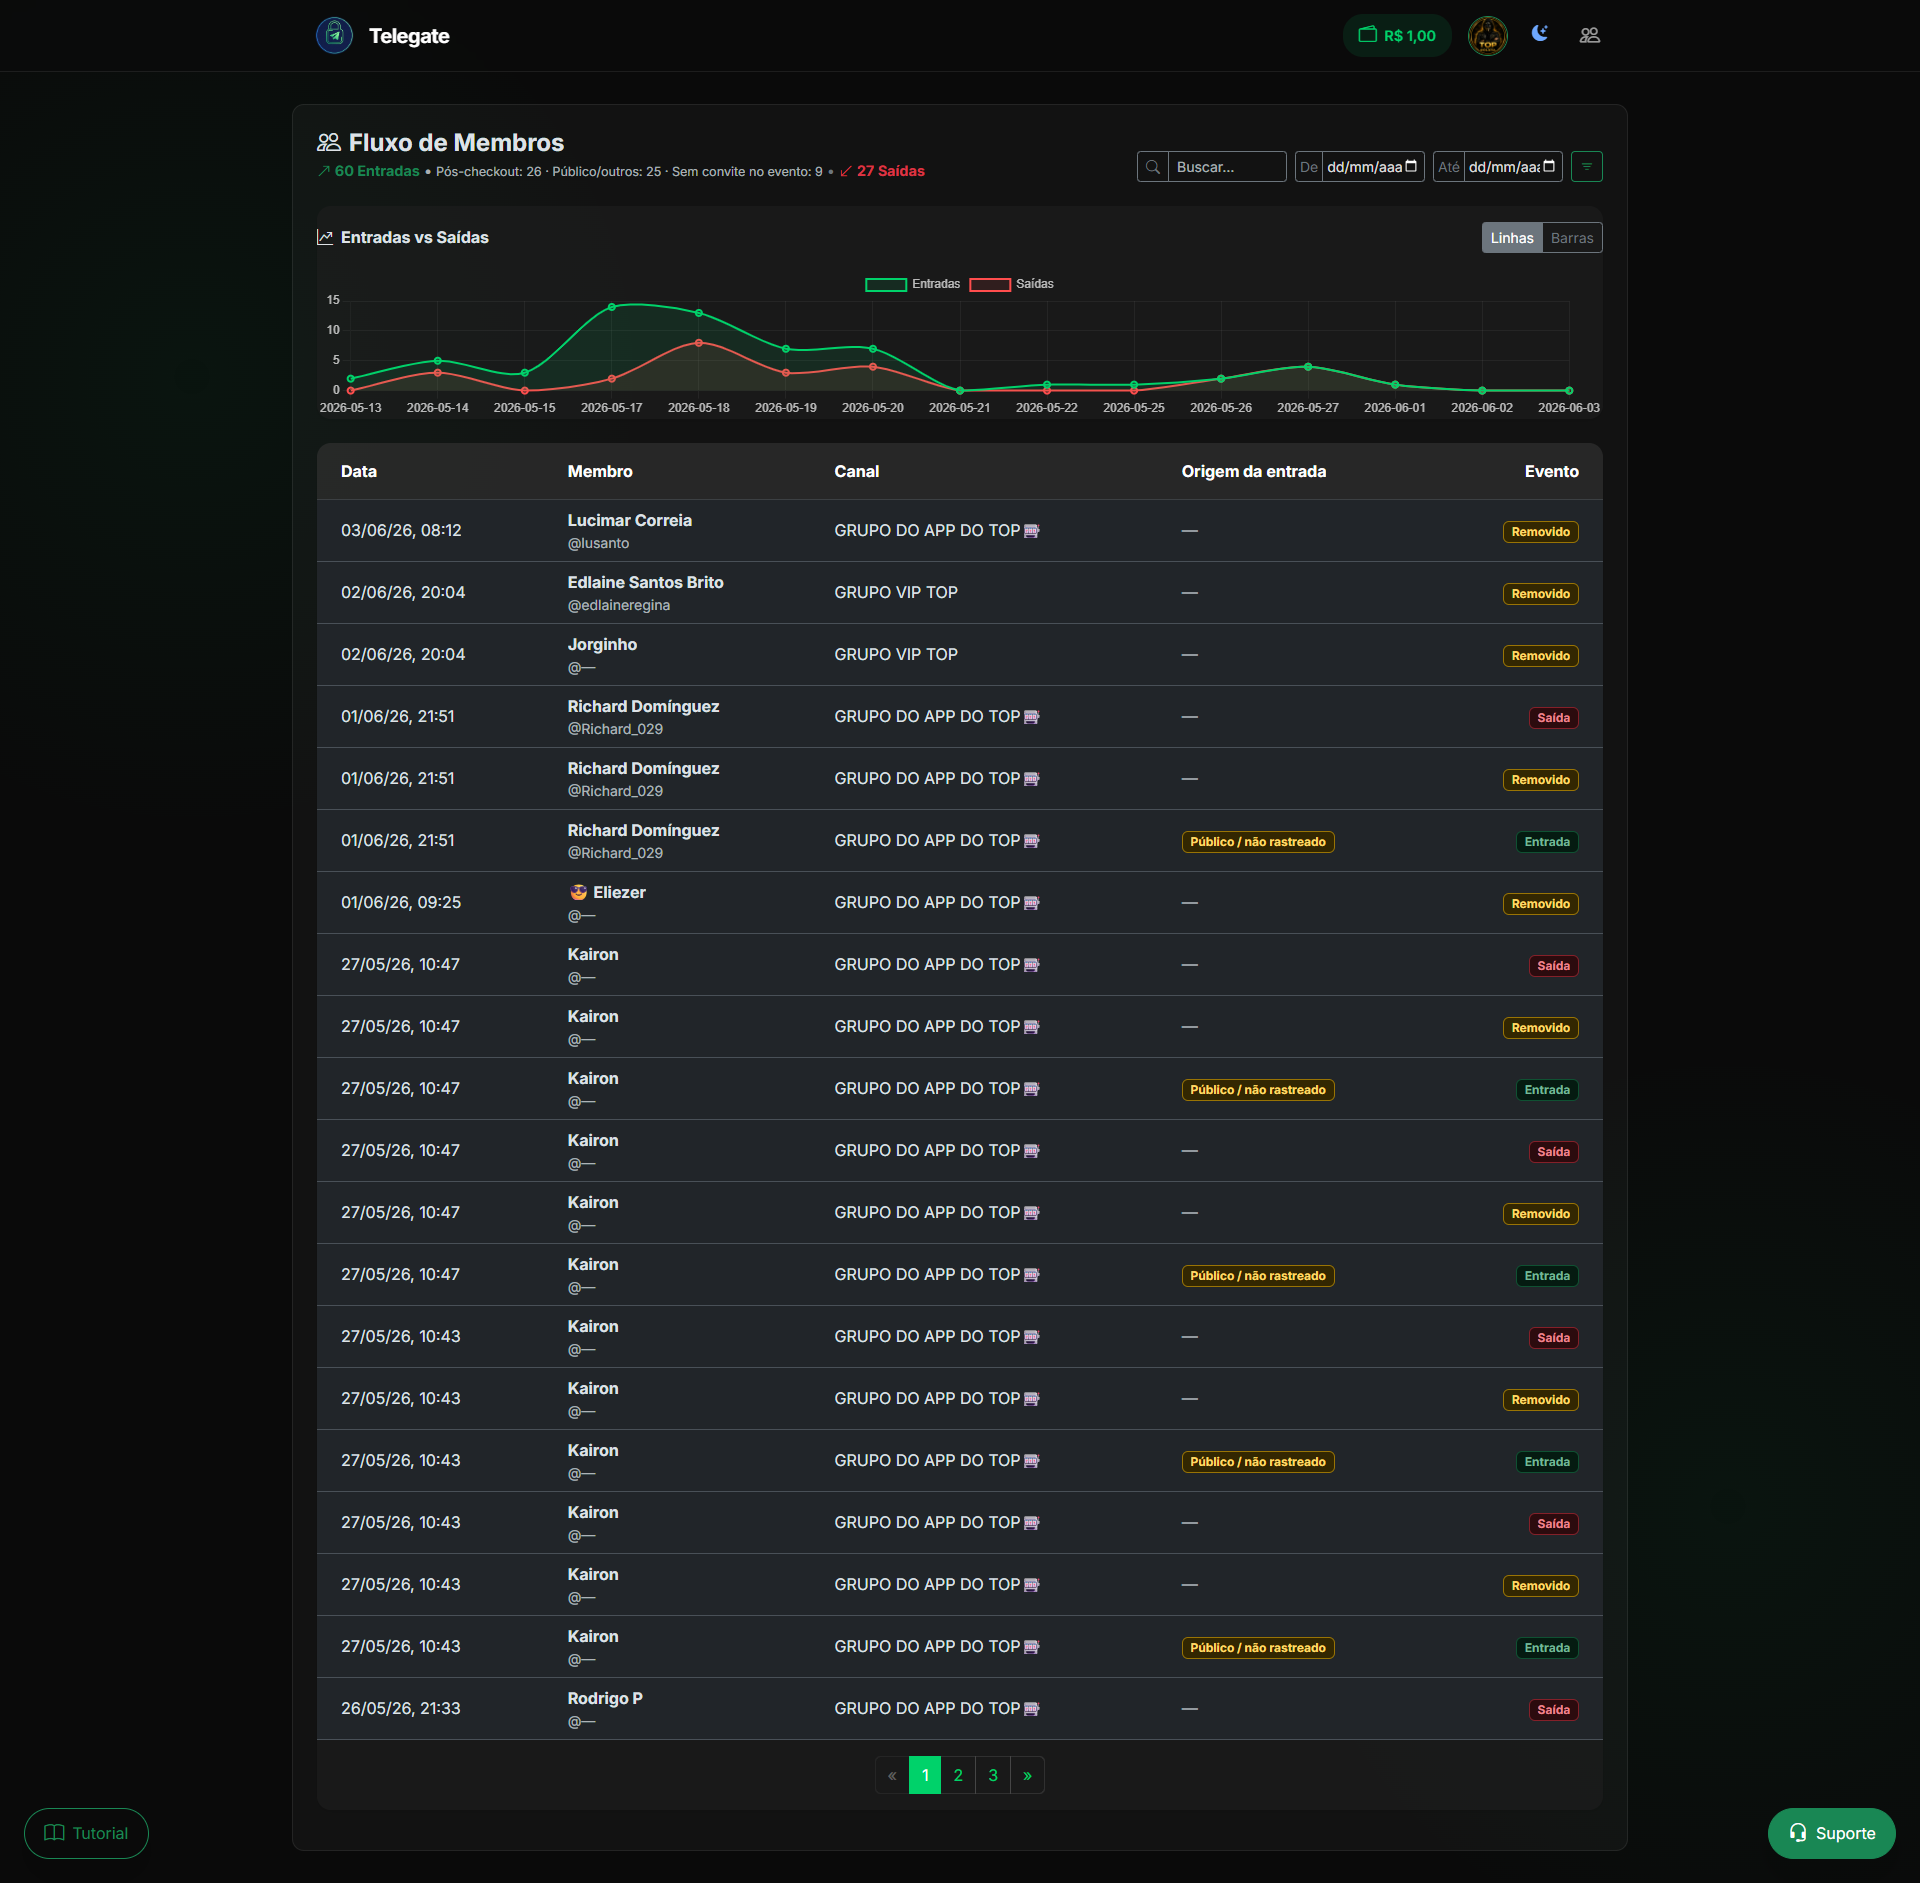Select member Lucimar Correia
The width and height of the screenshot is (1920, 1883).
[630, 521]
